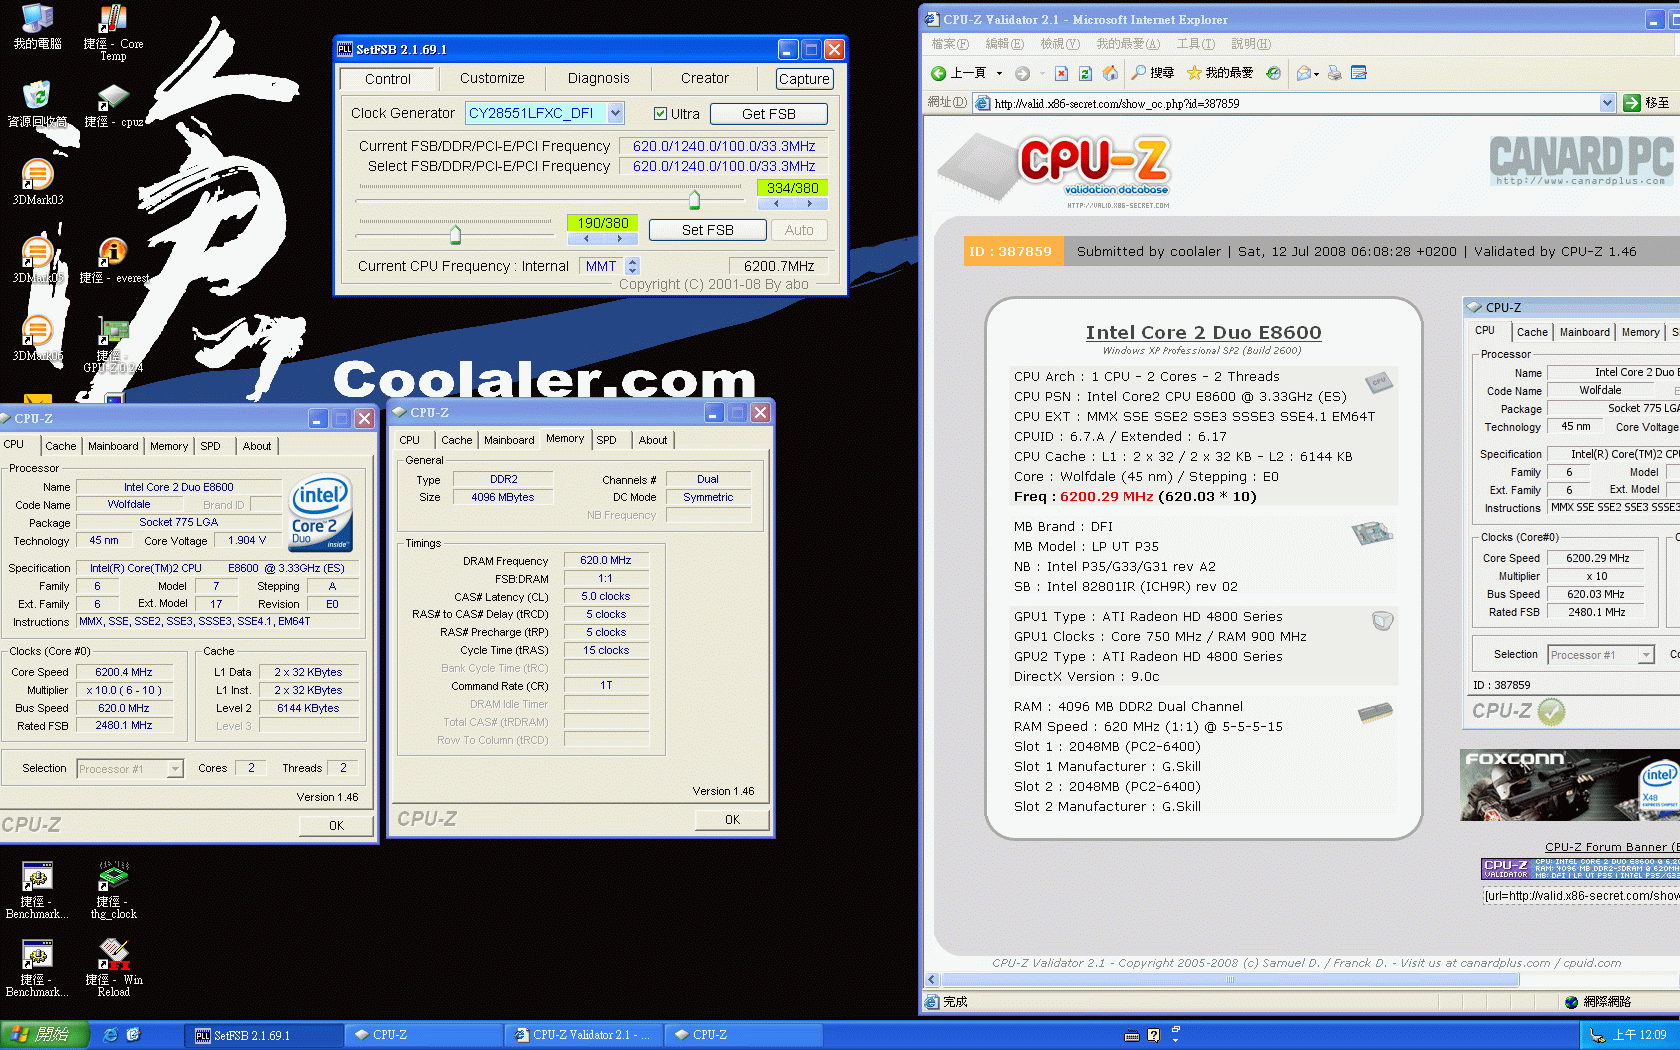
Task: Click the forum banner URL code field
Action: (x=1581, y=896)
